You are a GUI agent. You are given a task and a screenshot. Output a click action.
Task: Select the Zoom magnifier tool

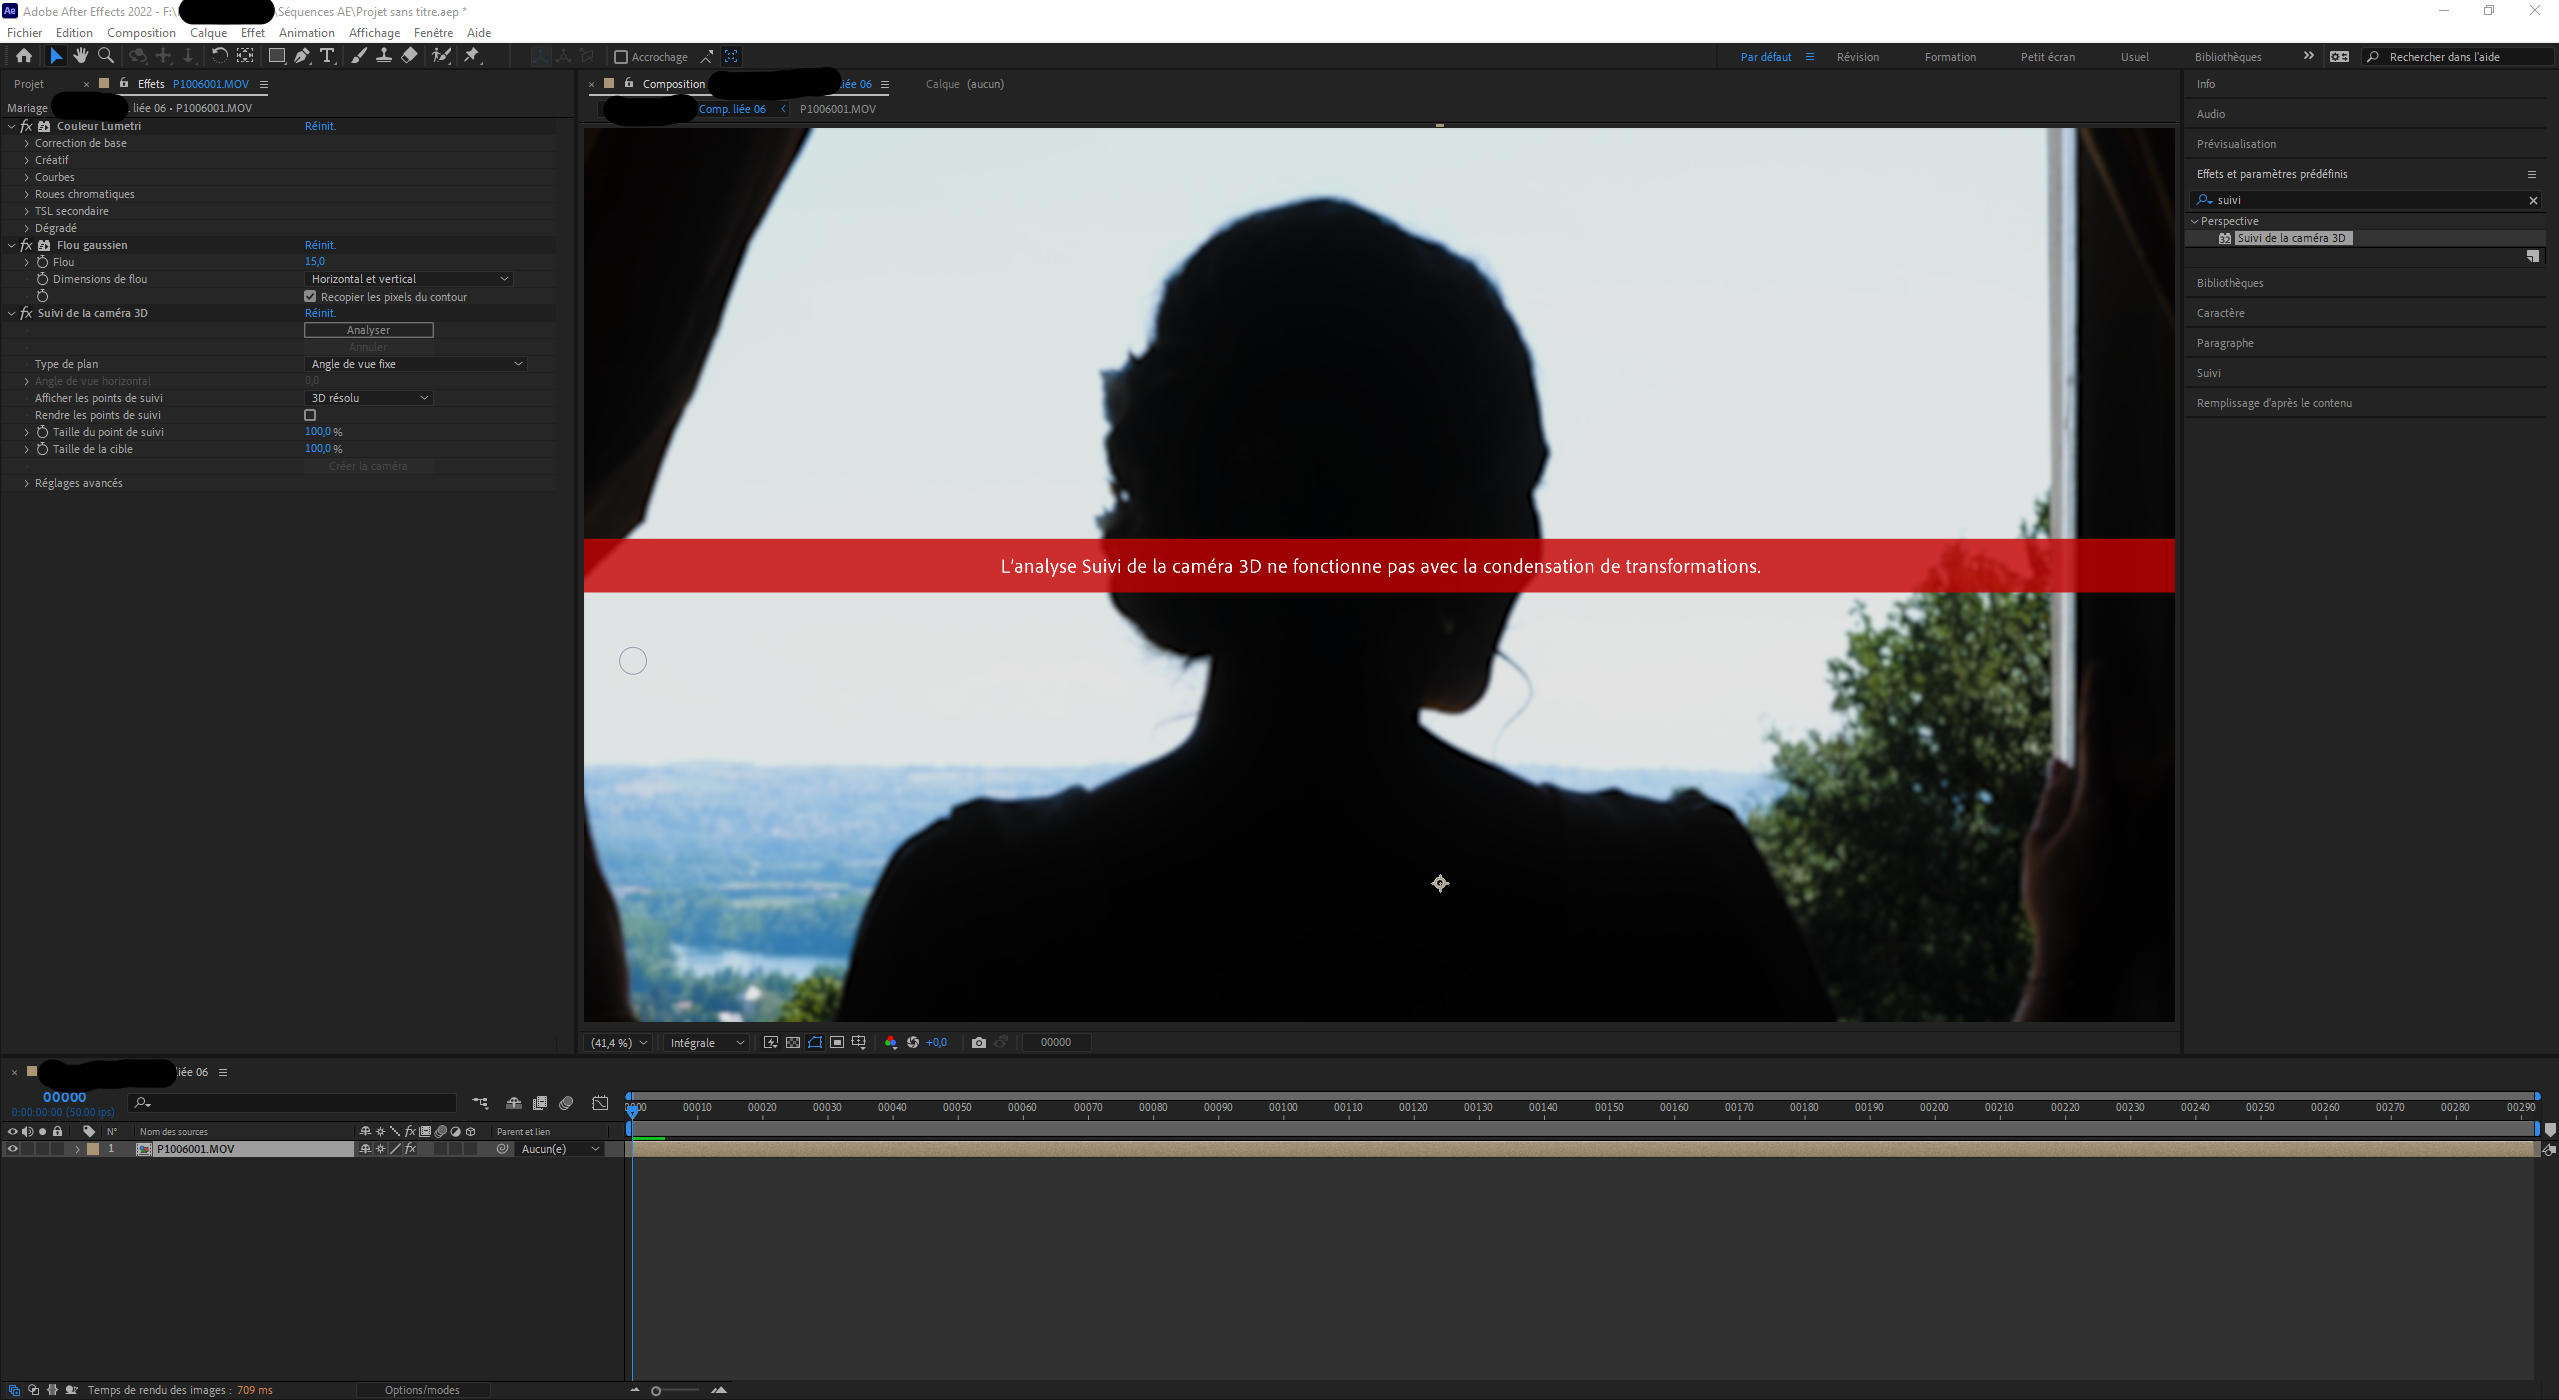[106, 56]
